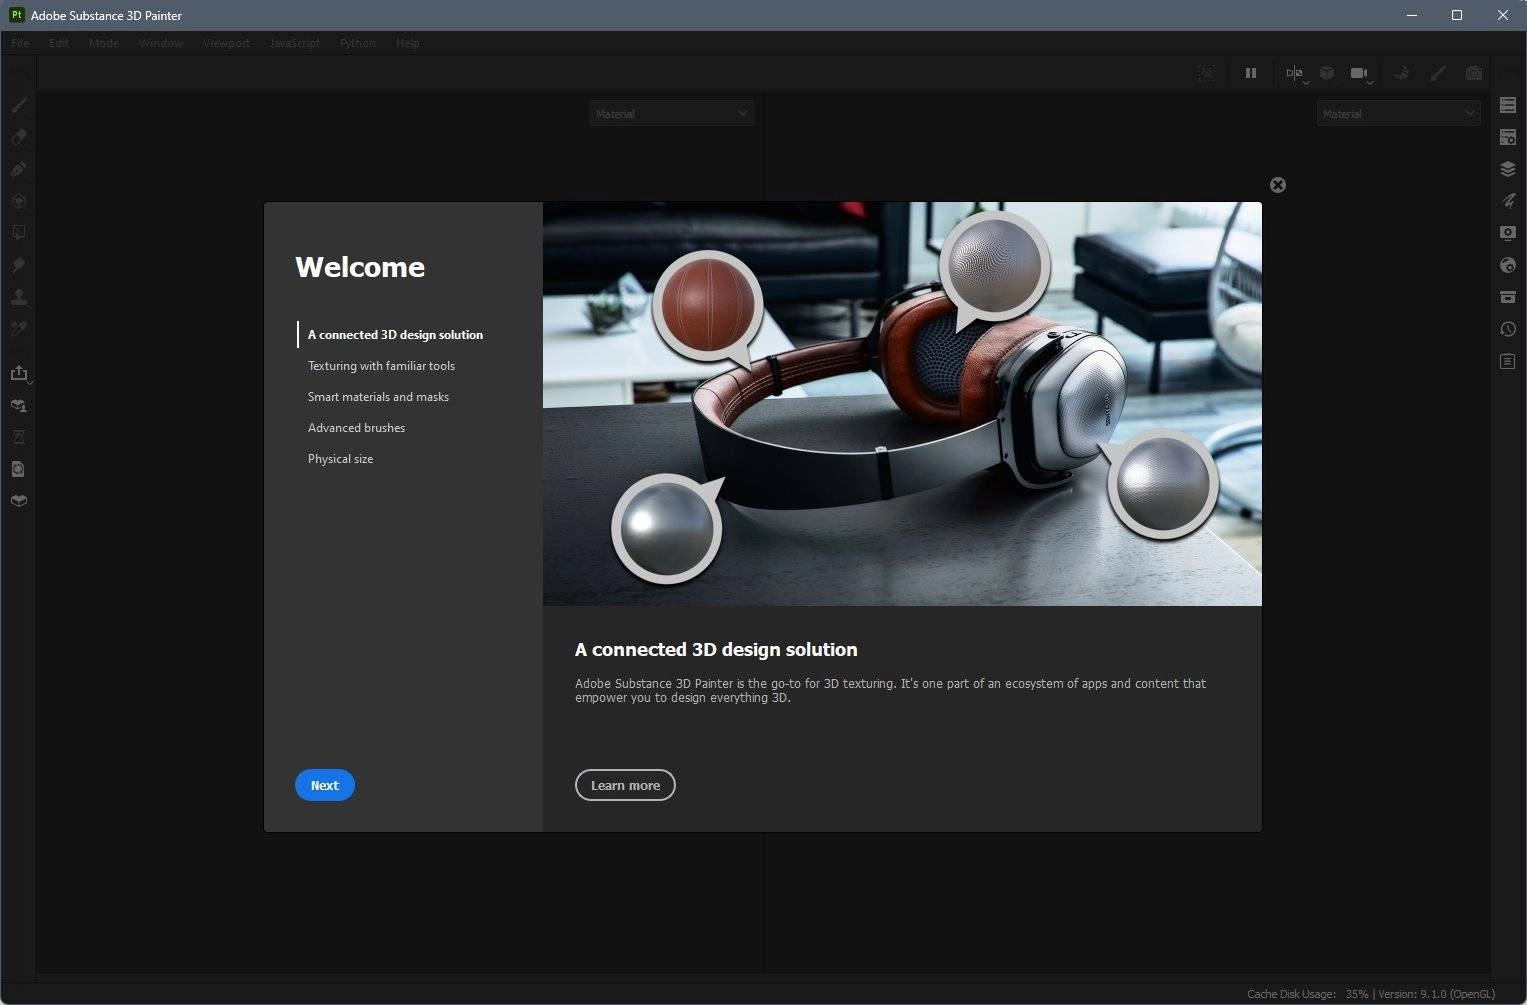Open the Log panel icon

(1508, 361)
